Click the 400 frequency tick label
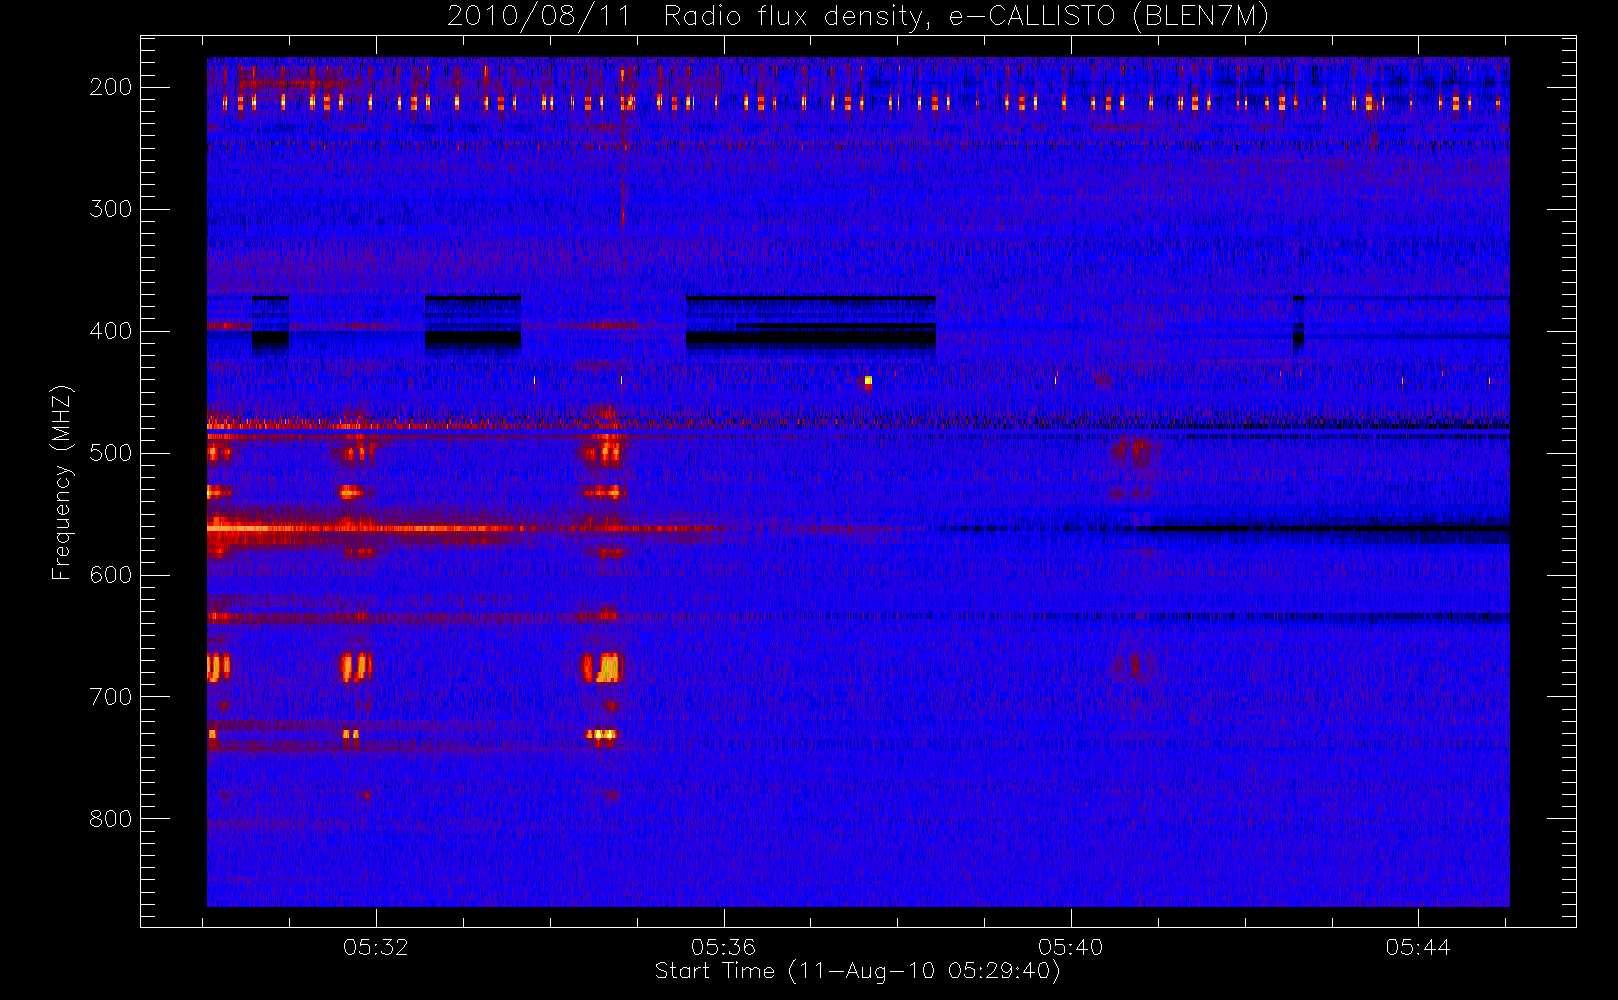This screenshot has height=1000, width=1618. tap(111, 331)
